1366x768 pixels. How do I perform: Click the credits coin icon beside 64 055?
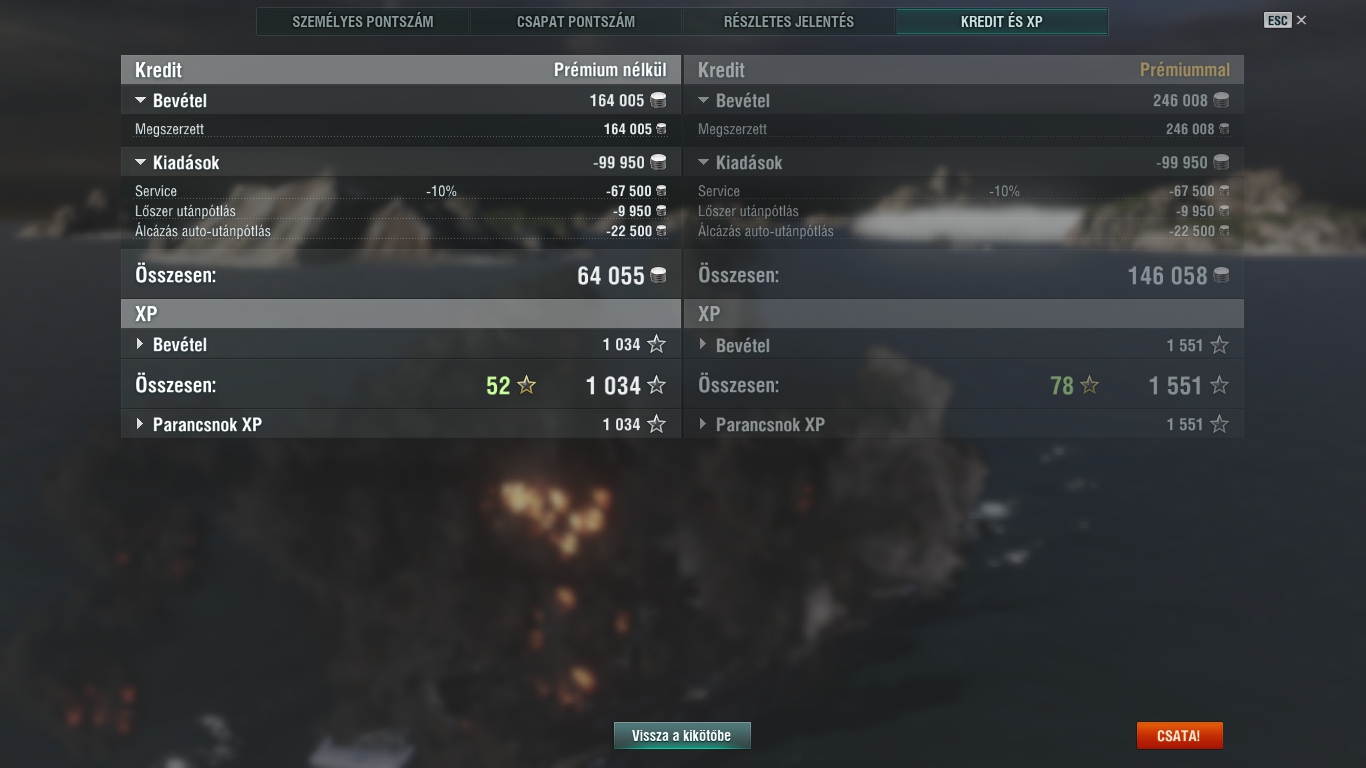[x=659, y=275]
